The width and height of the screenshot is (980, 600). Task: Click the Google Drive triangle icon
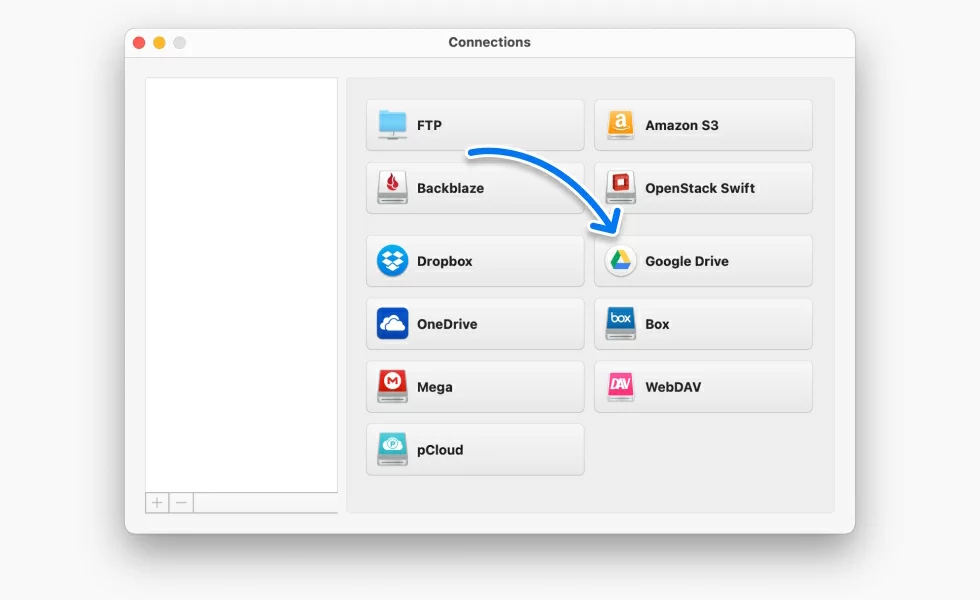pos(620,261)
